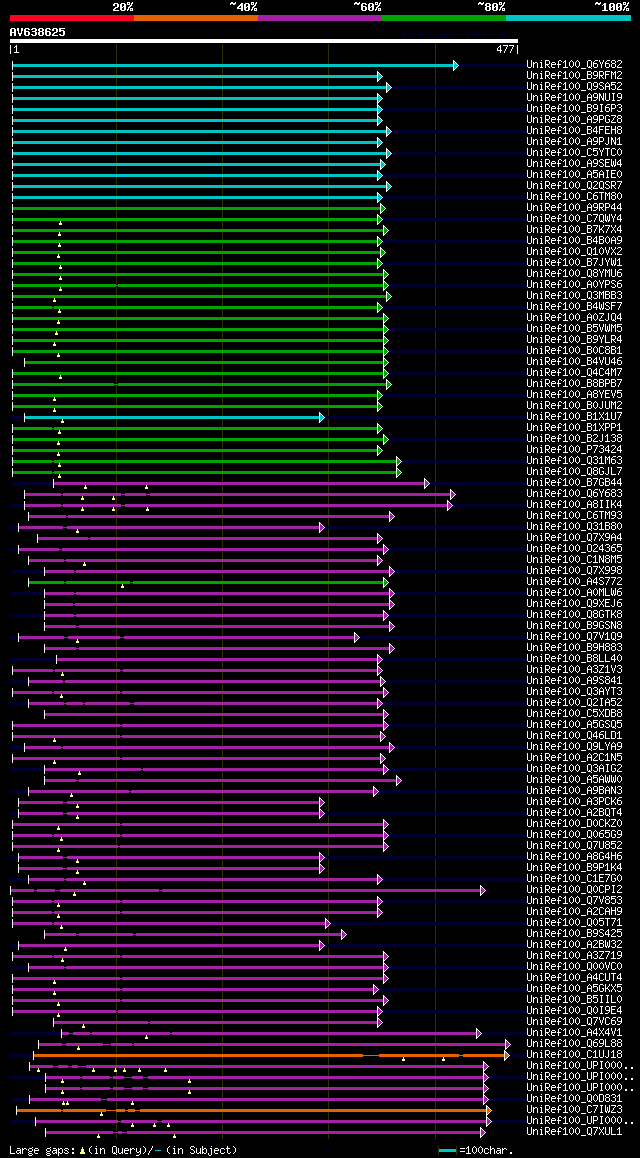Click the short cyan bar for B1X1U7
The image size is (640, 1158).
point(173,417)
